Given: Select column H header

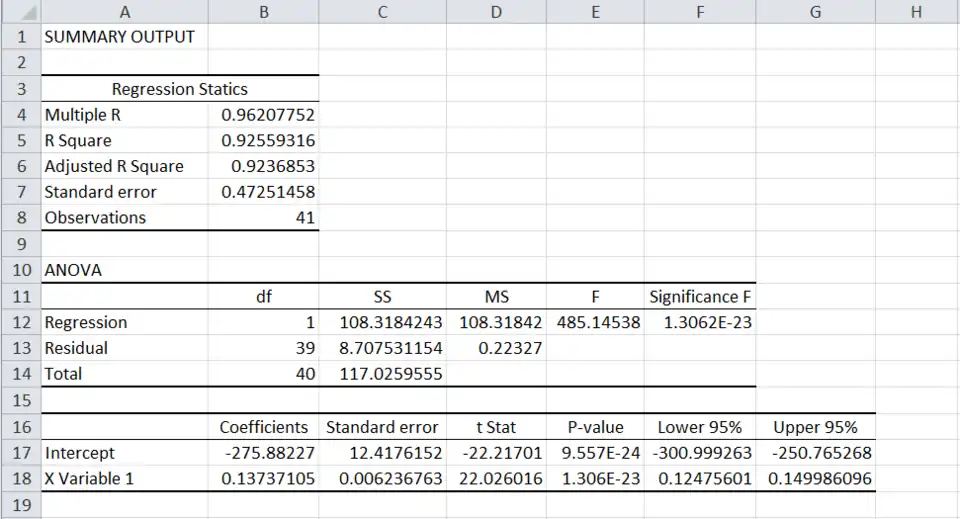Looking at the screenshot, I should point(916,12).
